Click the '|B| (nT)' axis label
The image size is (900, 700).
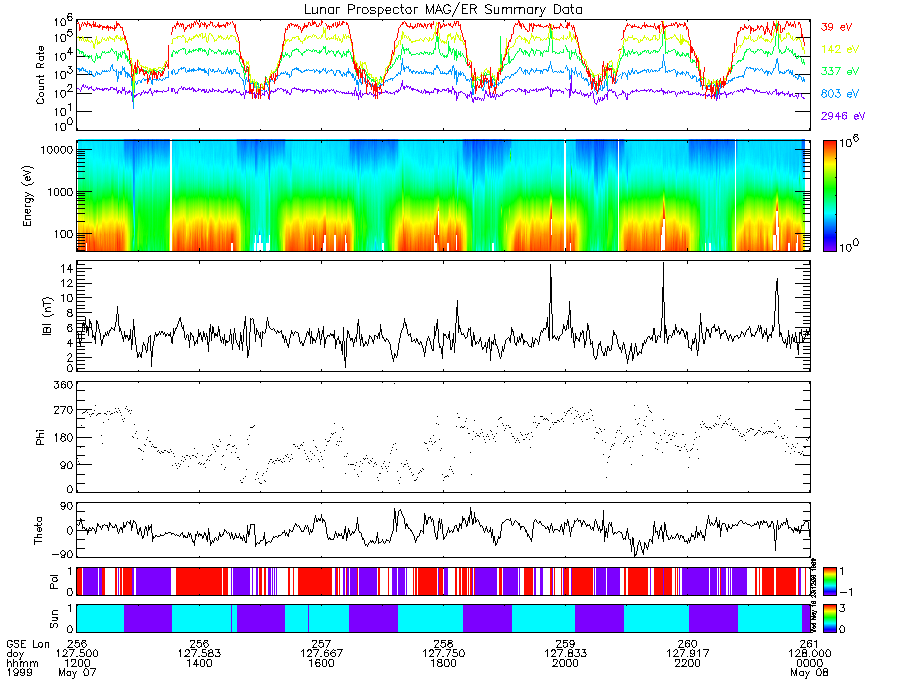pyautogui.click(x=46, y=316)
